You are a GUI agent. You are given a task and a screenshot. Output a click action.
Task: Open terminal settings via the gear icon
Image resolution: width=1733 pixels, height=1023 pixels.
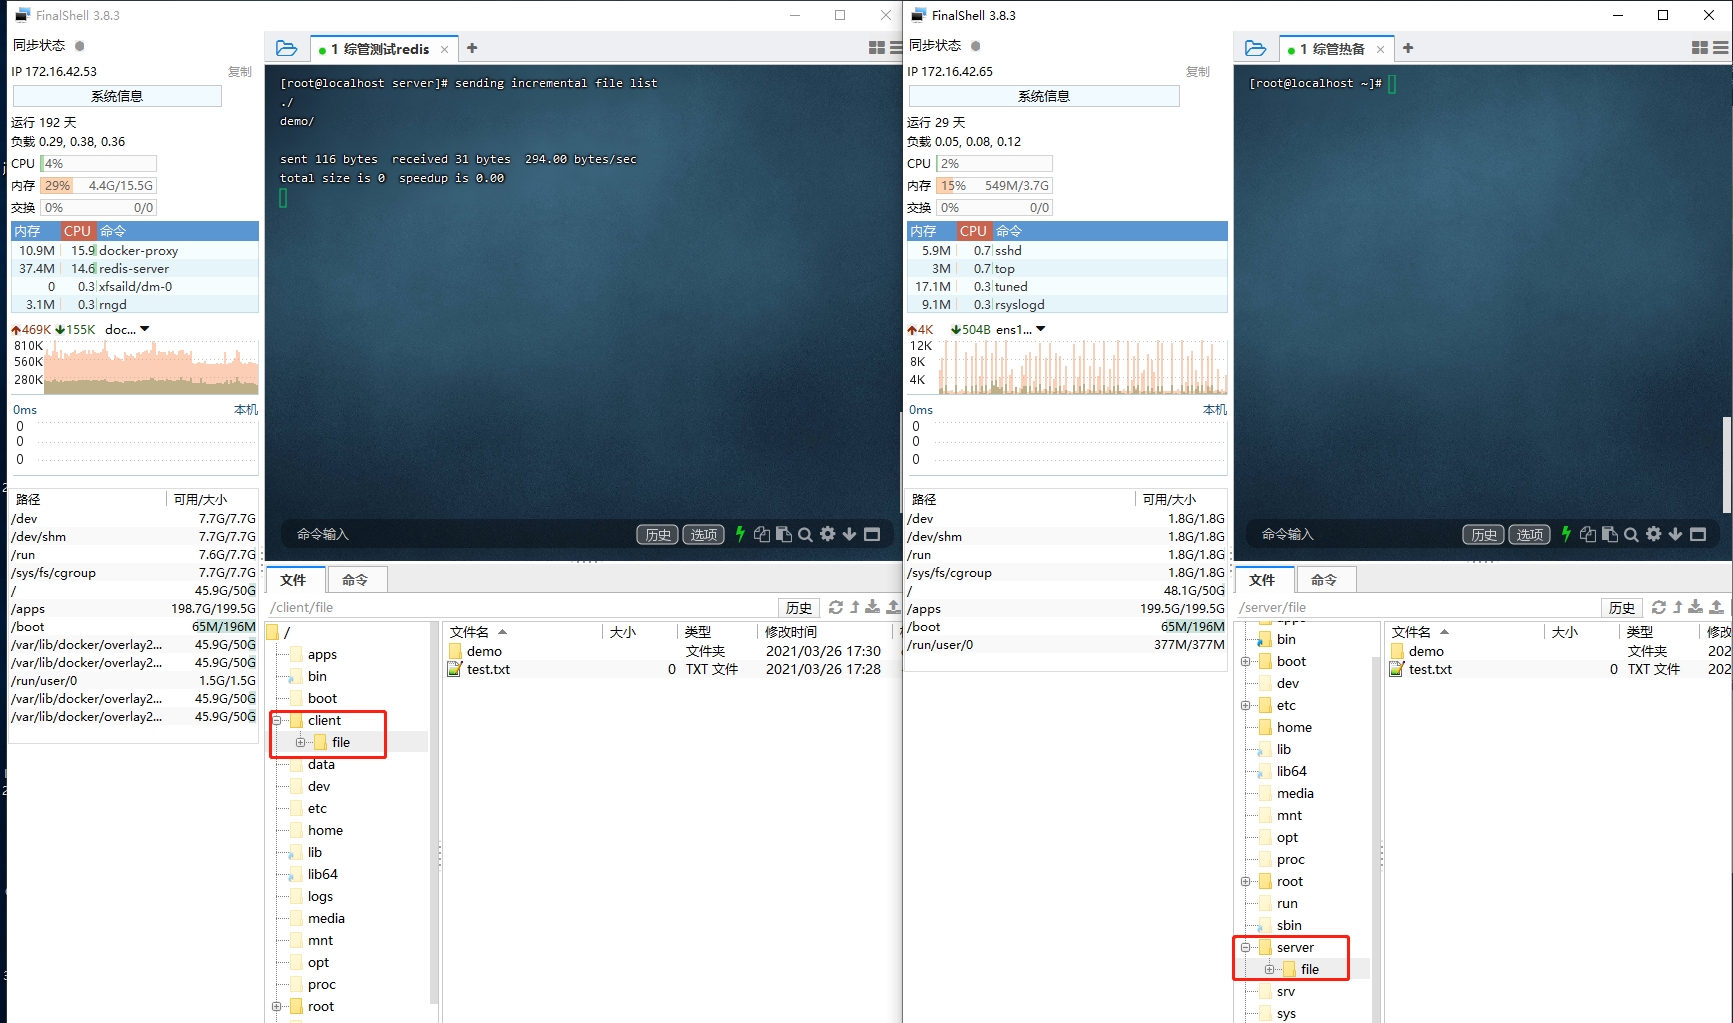coord(828,535)
